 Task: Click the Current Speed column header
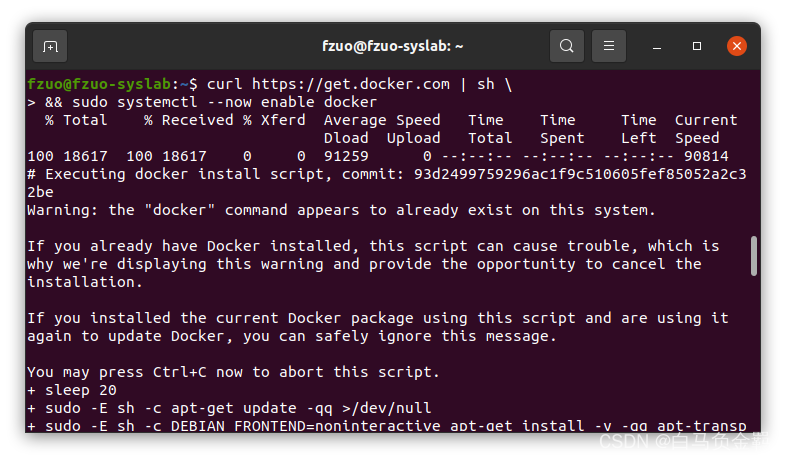(706, 129)
